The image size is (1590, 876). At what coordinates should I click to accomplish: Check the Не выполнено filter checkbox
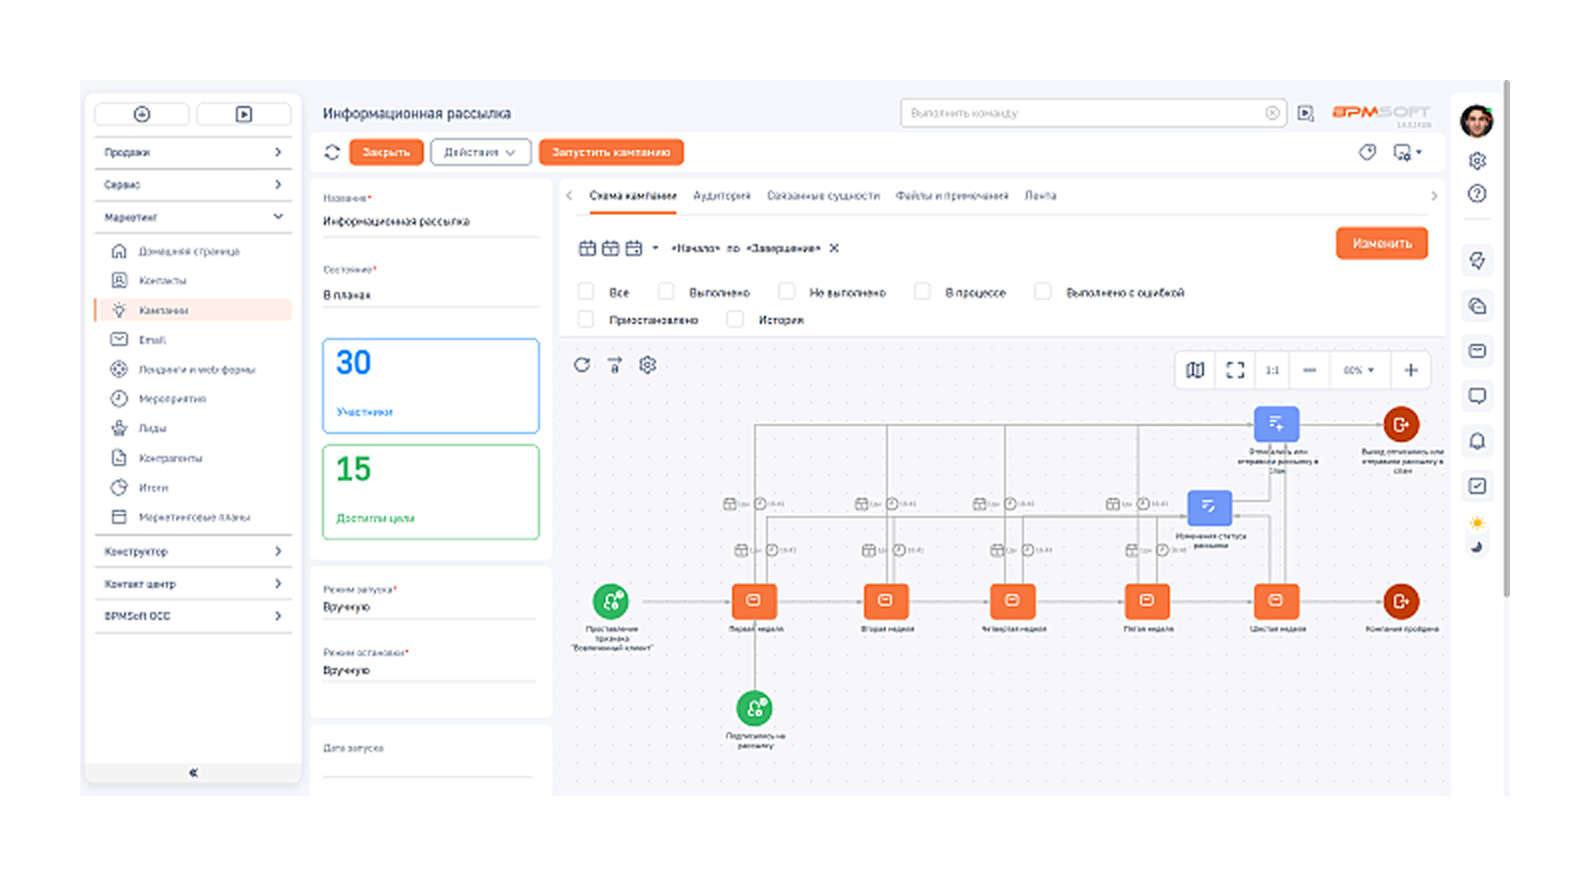coord(787,292)
